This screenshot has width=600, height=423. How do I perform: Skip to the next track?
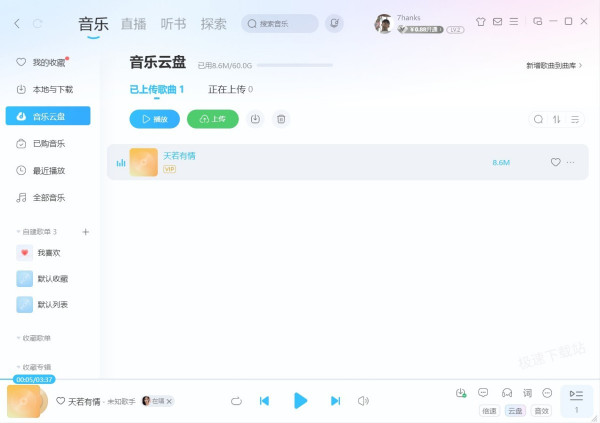(x=335, y=401)
